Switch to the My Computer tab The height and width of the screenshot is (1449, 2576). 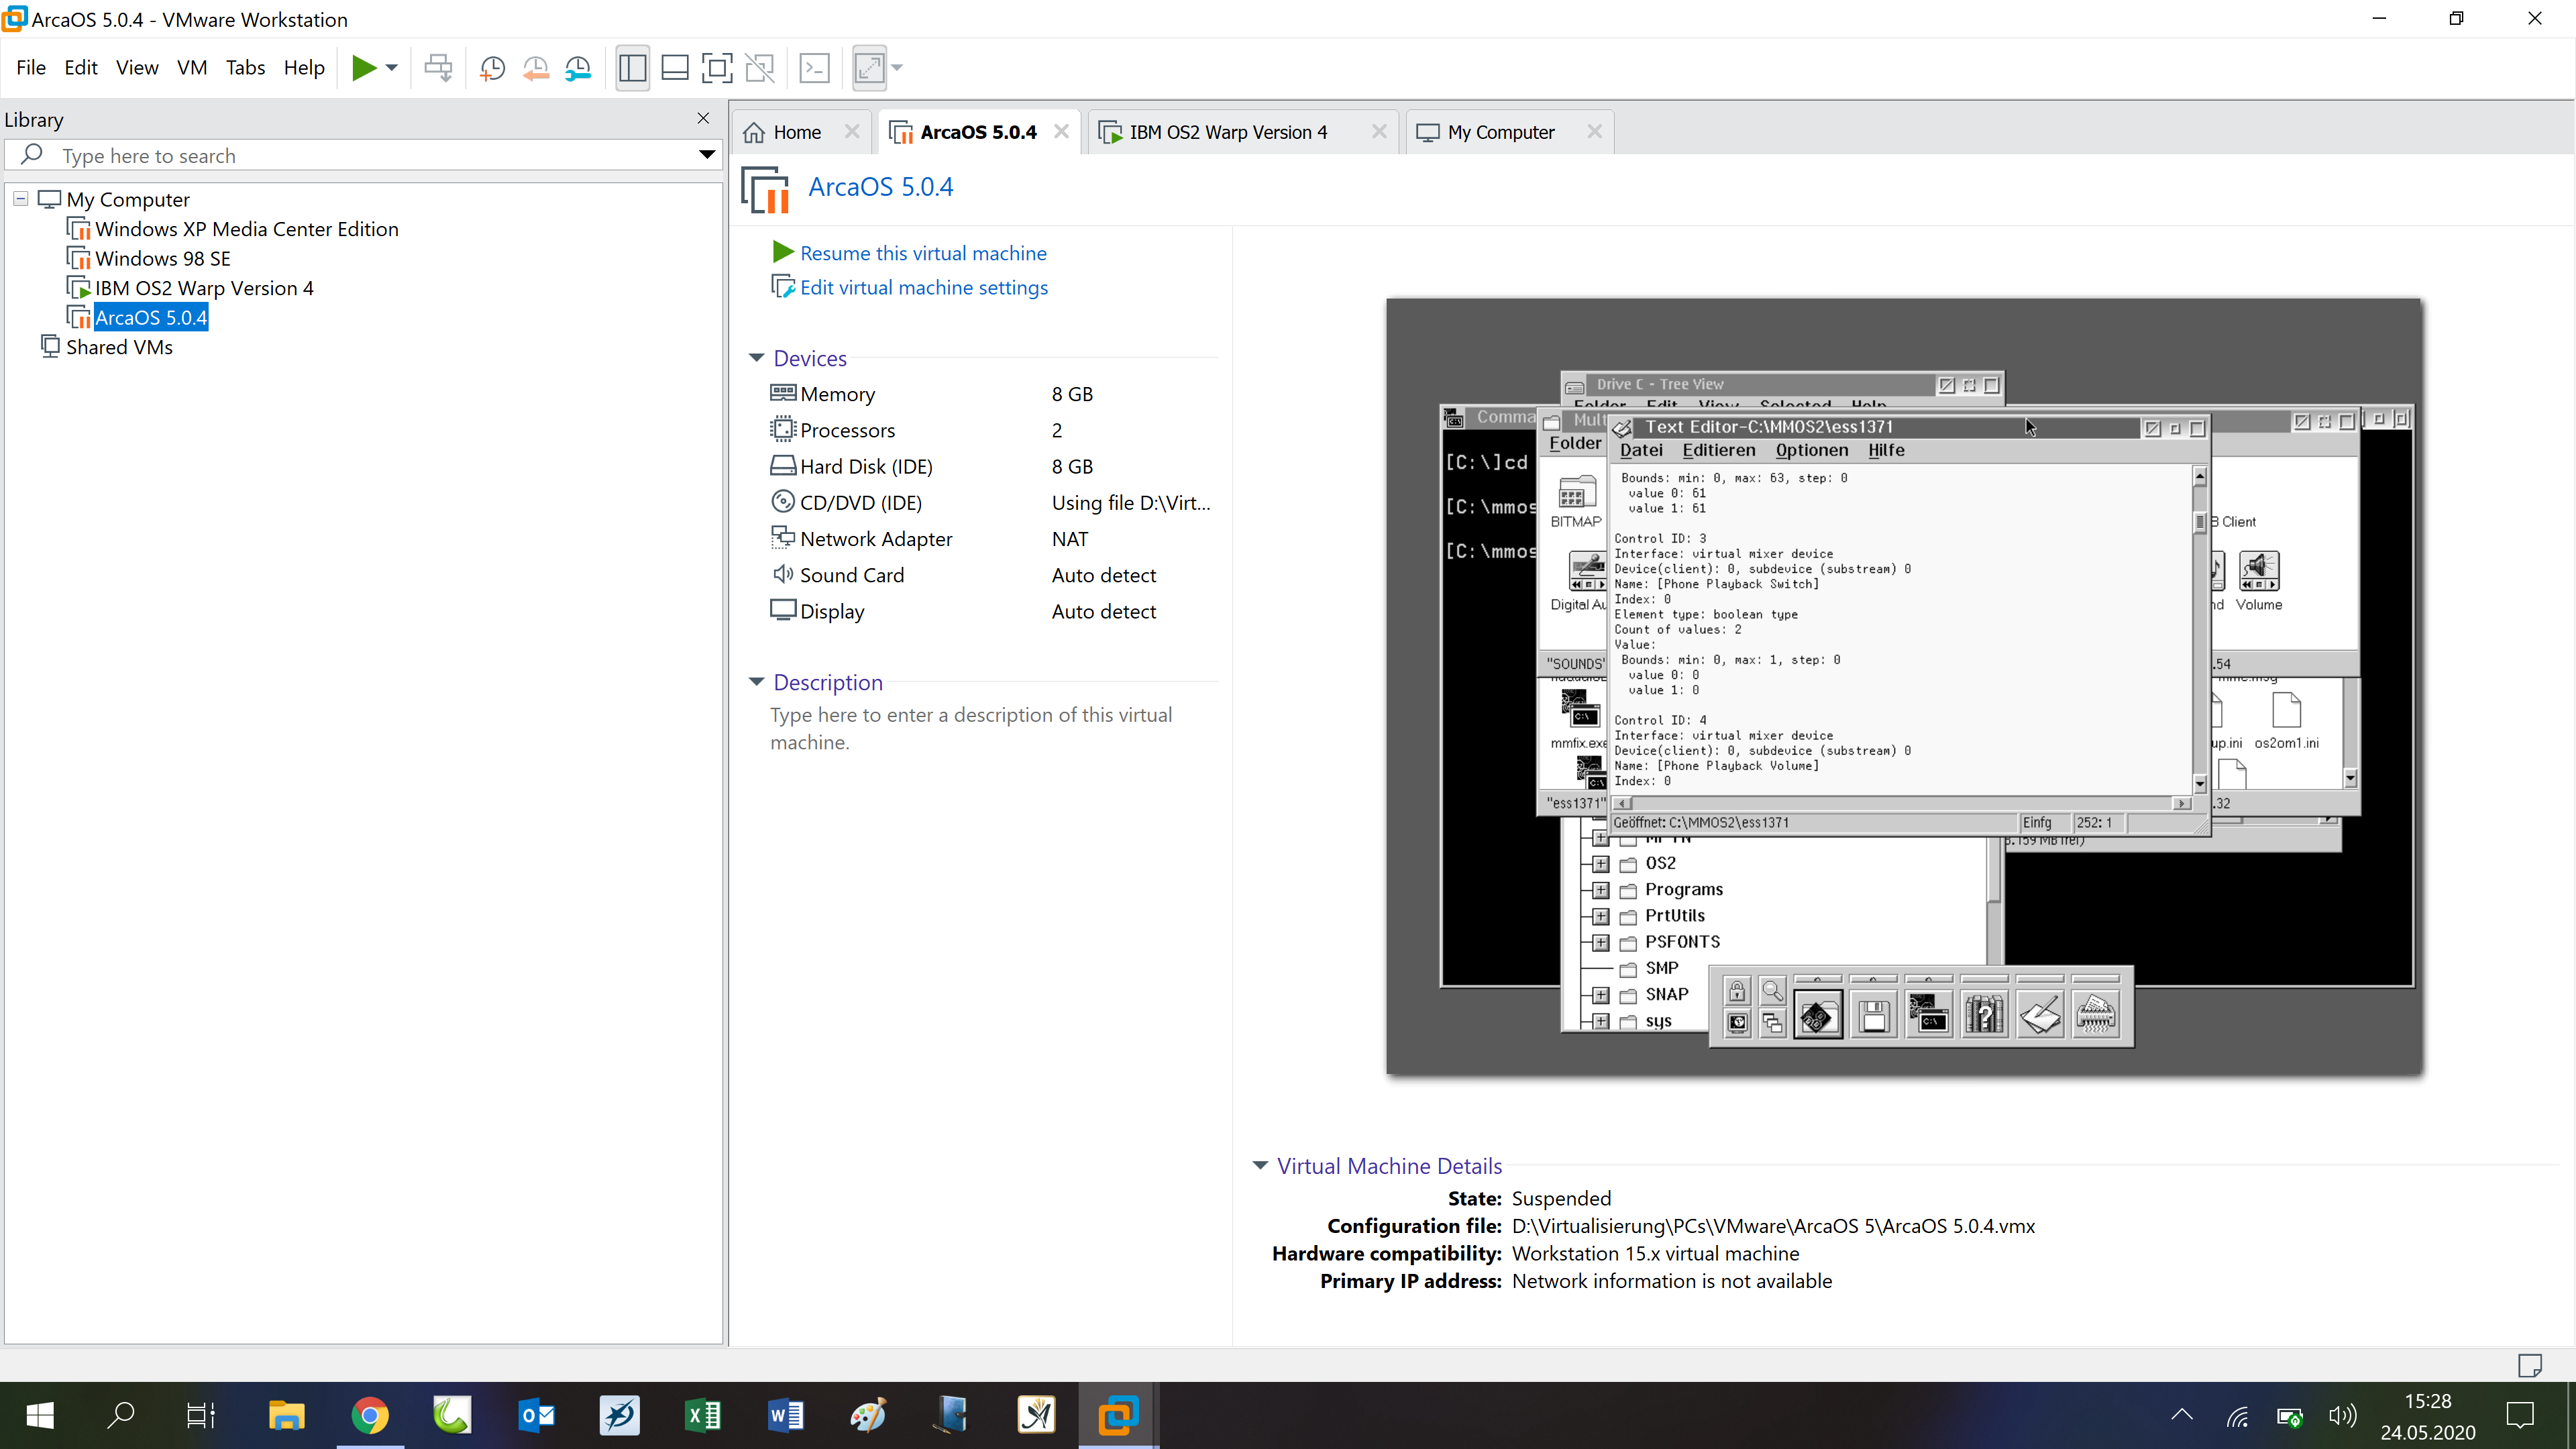tap(1500, 132)
